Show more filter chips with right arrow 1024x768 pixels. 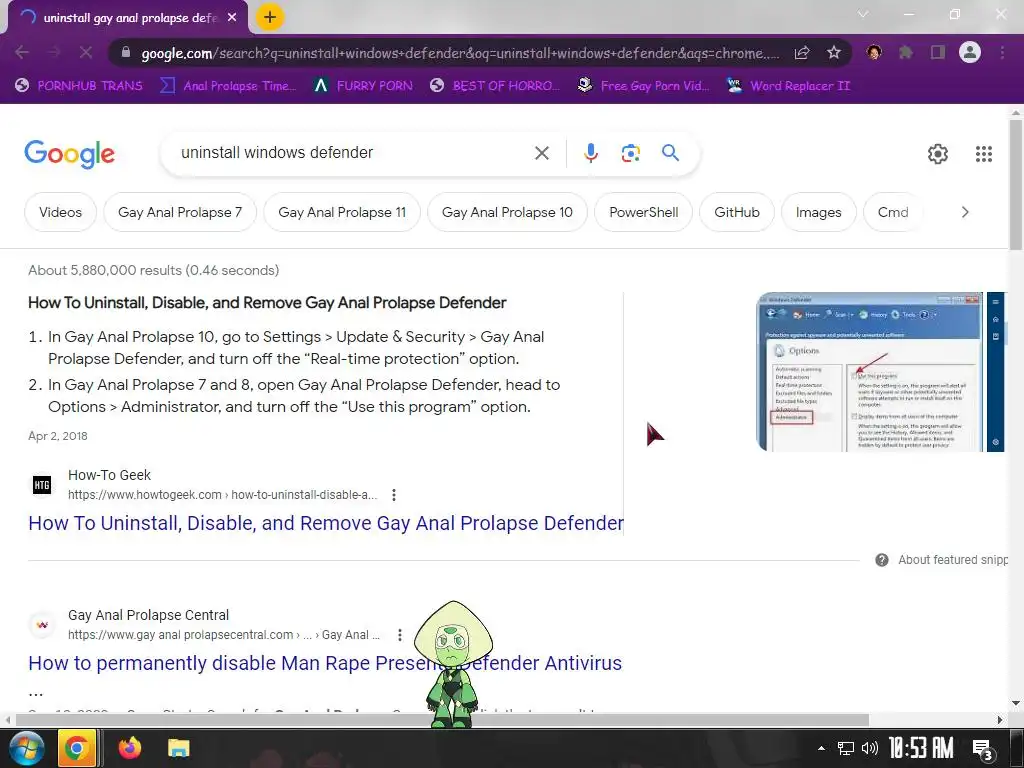(x=965, y=212)
